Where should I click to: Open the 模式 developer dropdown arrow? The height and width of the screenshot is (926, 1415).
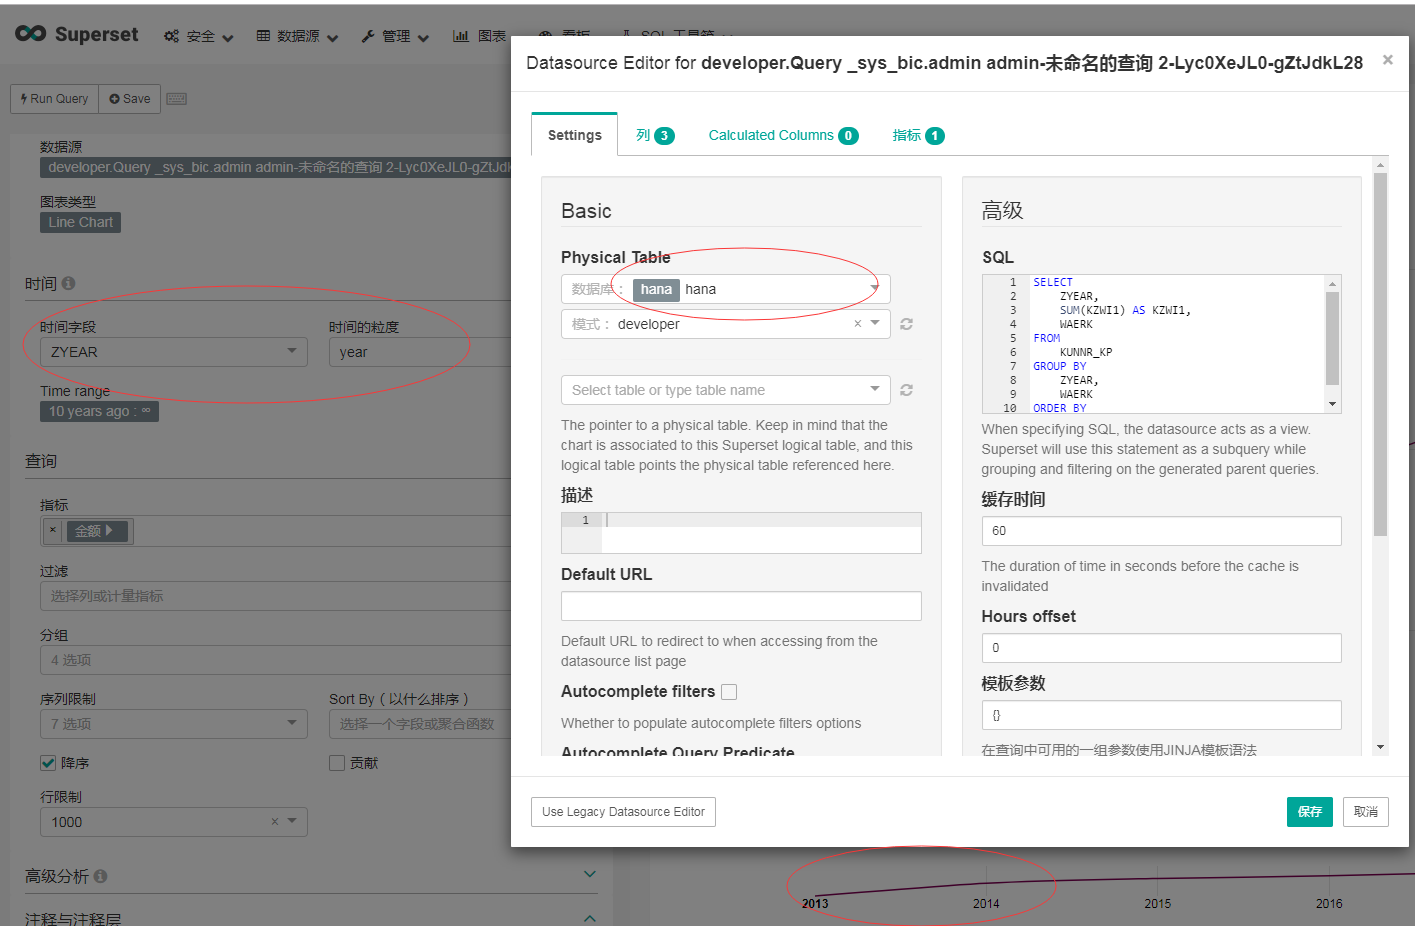tap(875, 324)
